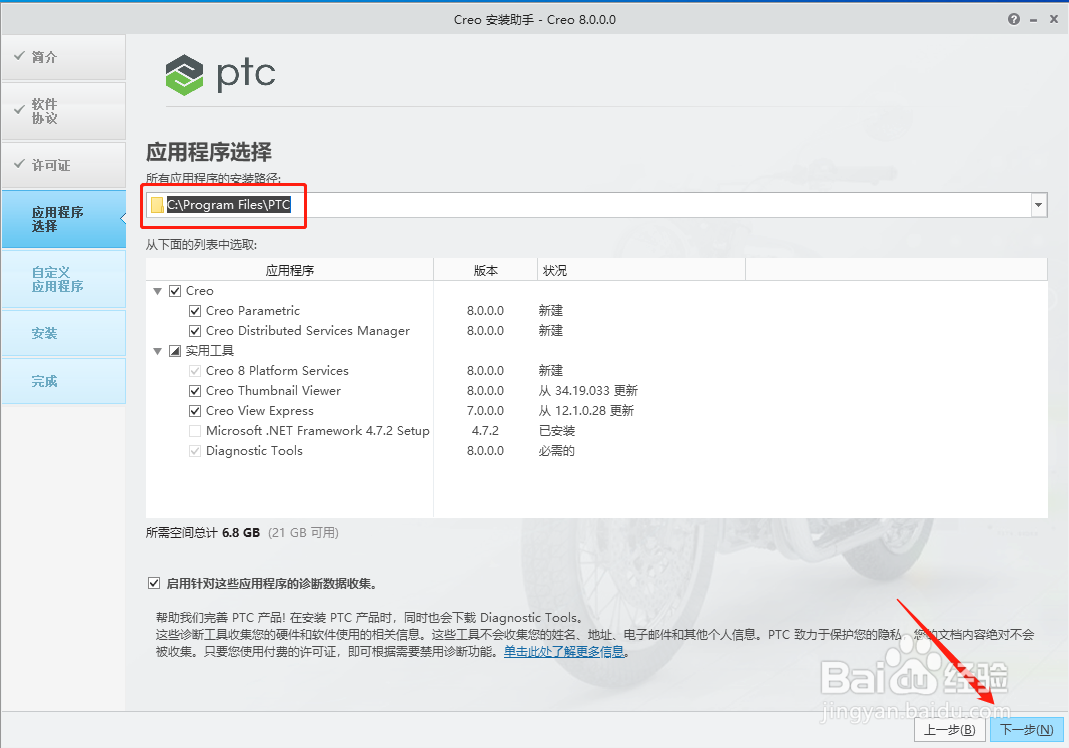Uncheck Creo Parametric

pos(195,311)
